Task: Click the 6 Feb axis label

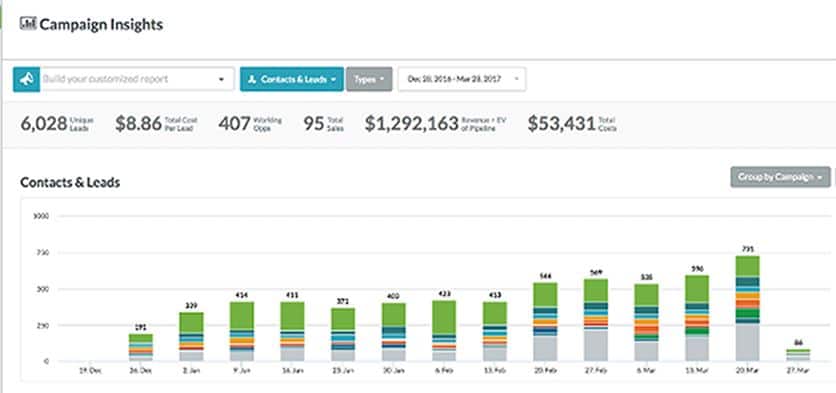Action: point(444,370)
